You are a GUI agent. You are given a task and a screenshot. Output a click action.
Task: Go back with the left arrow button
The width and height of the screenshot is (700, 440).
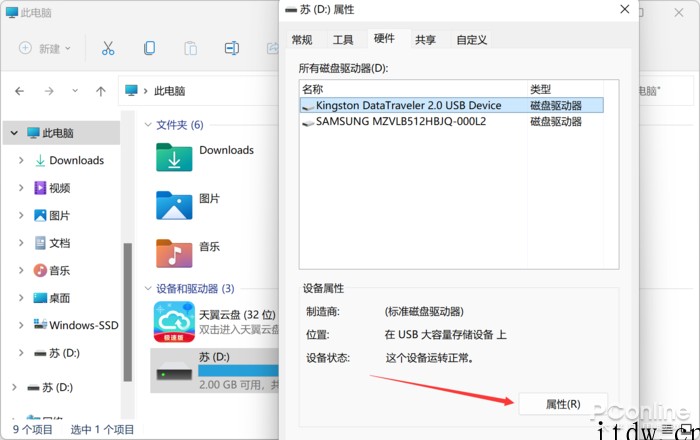click(x=19, y=91)
